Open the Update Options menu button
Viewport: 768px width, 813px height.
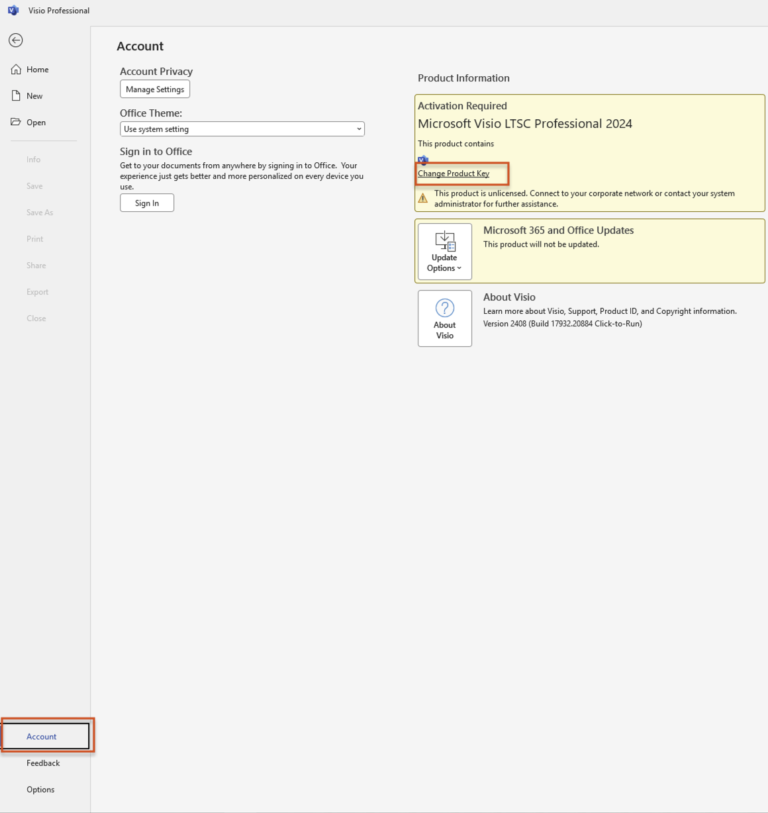(x=445, y=251)
